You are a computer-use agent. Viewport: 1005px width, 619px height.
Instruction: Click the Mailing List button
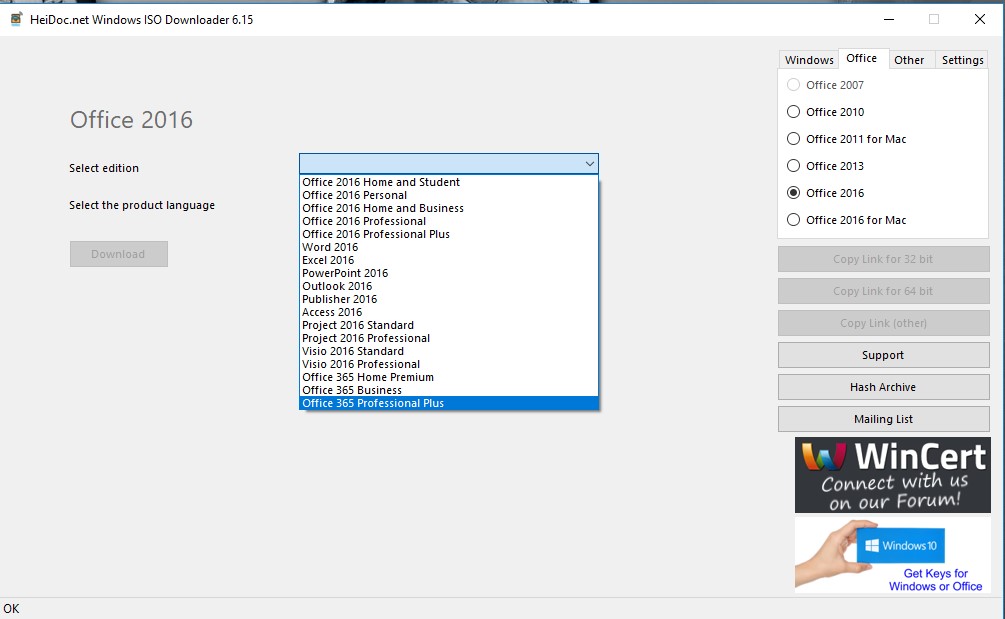tap(883, 419)
